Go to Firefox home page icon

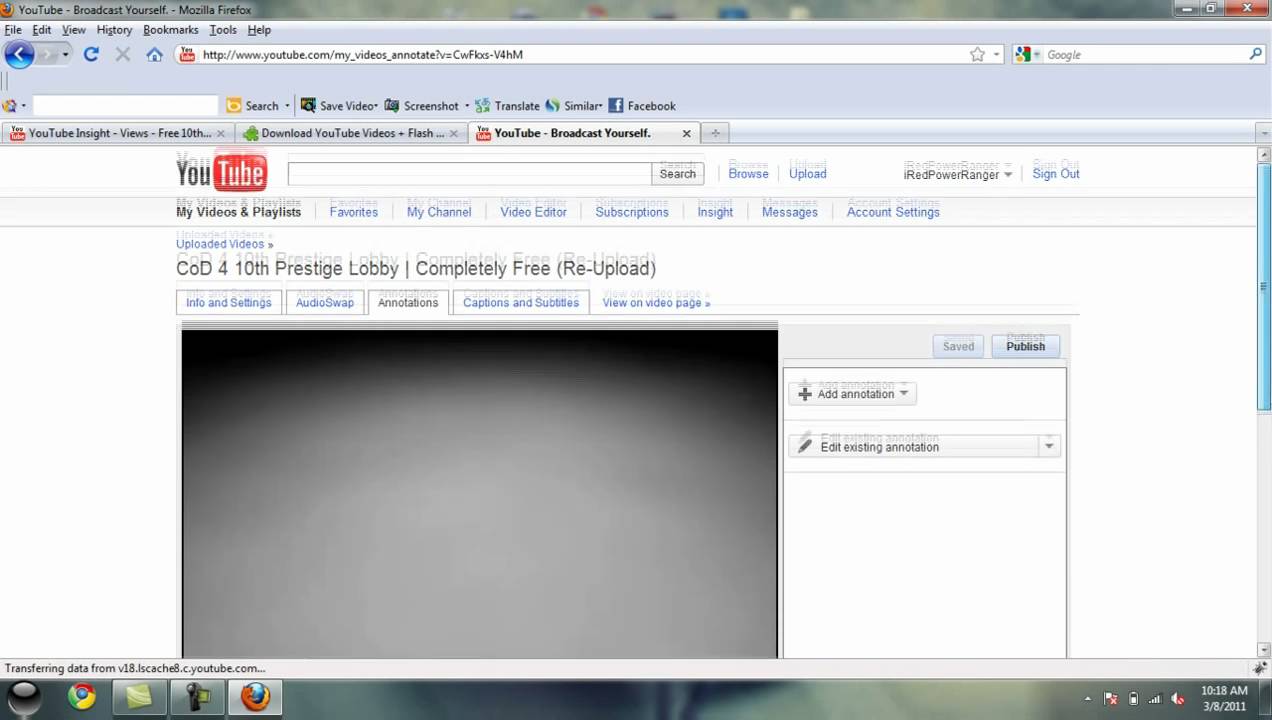click(x=154, y=54)
